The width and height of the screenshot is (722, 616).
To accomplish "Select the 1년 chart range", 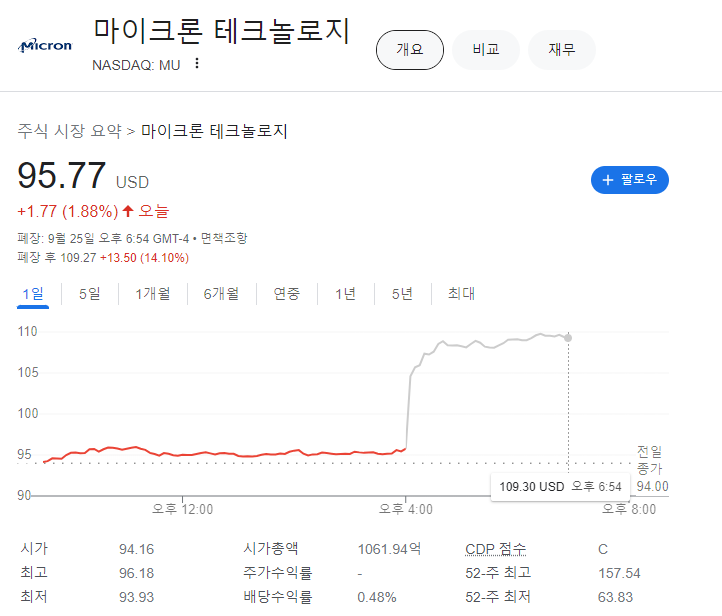I will coord(346,294).
